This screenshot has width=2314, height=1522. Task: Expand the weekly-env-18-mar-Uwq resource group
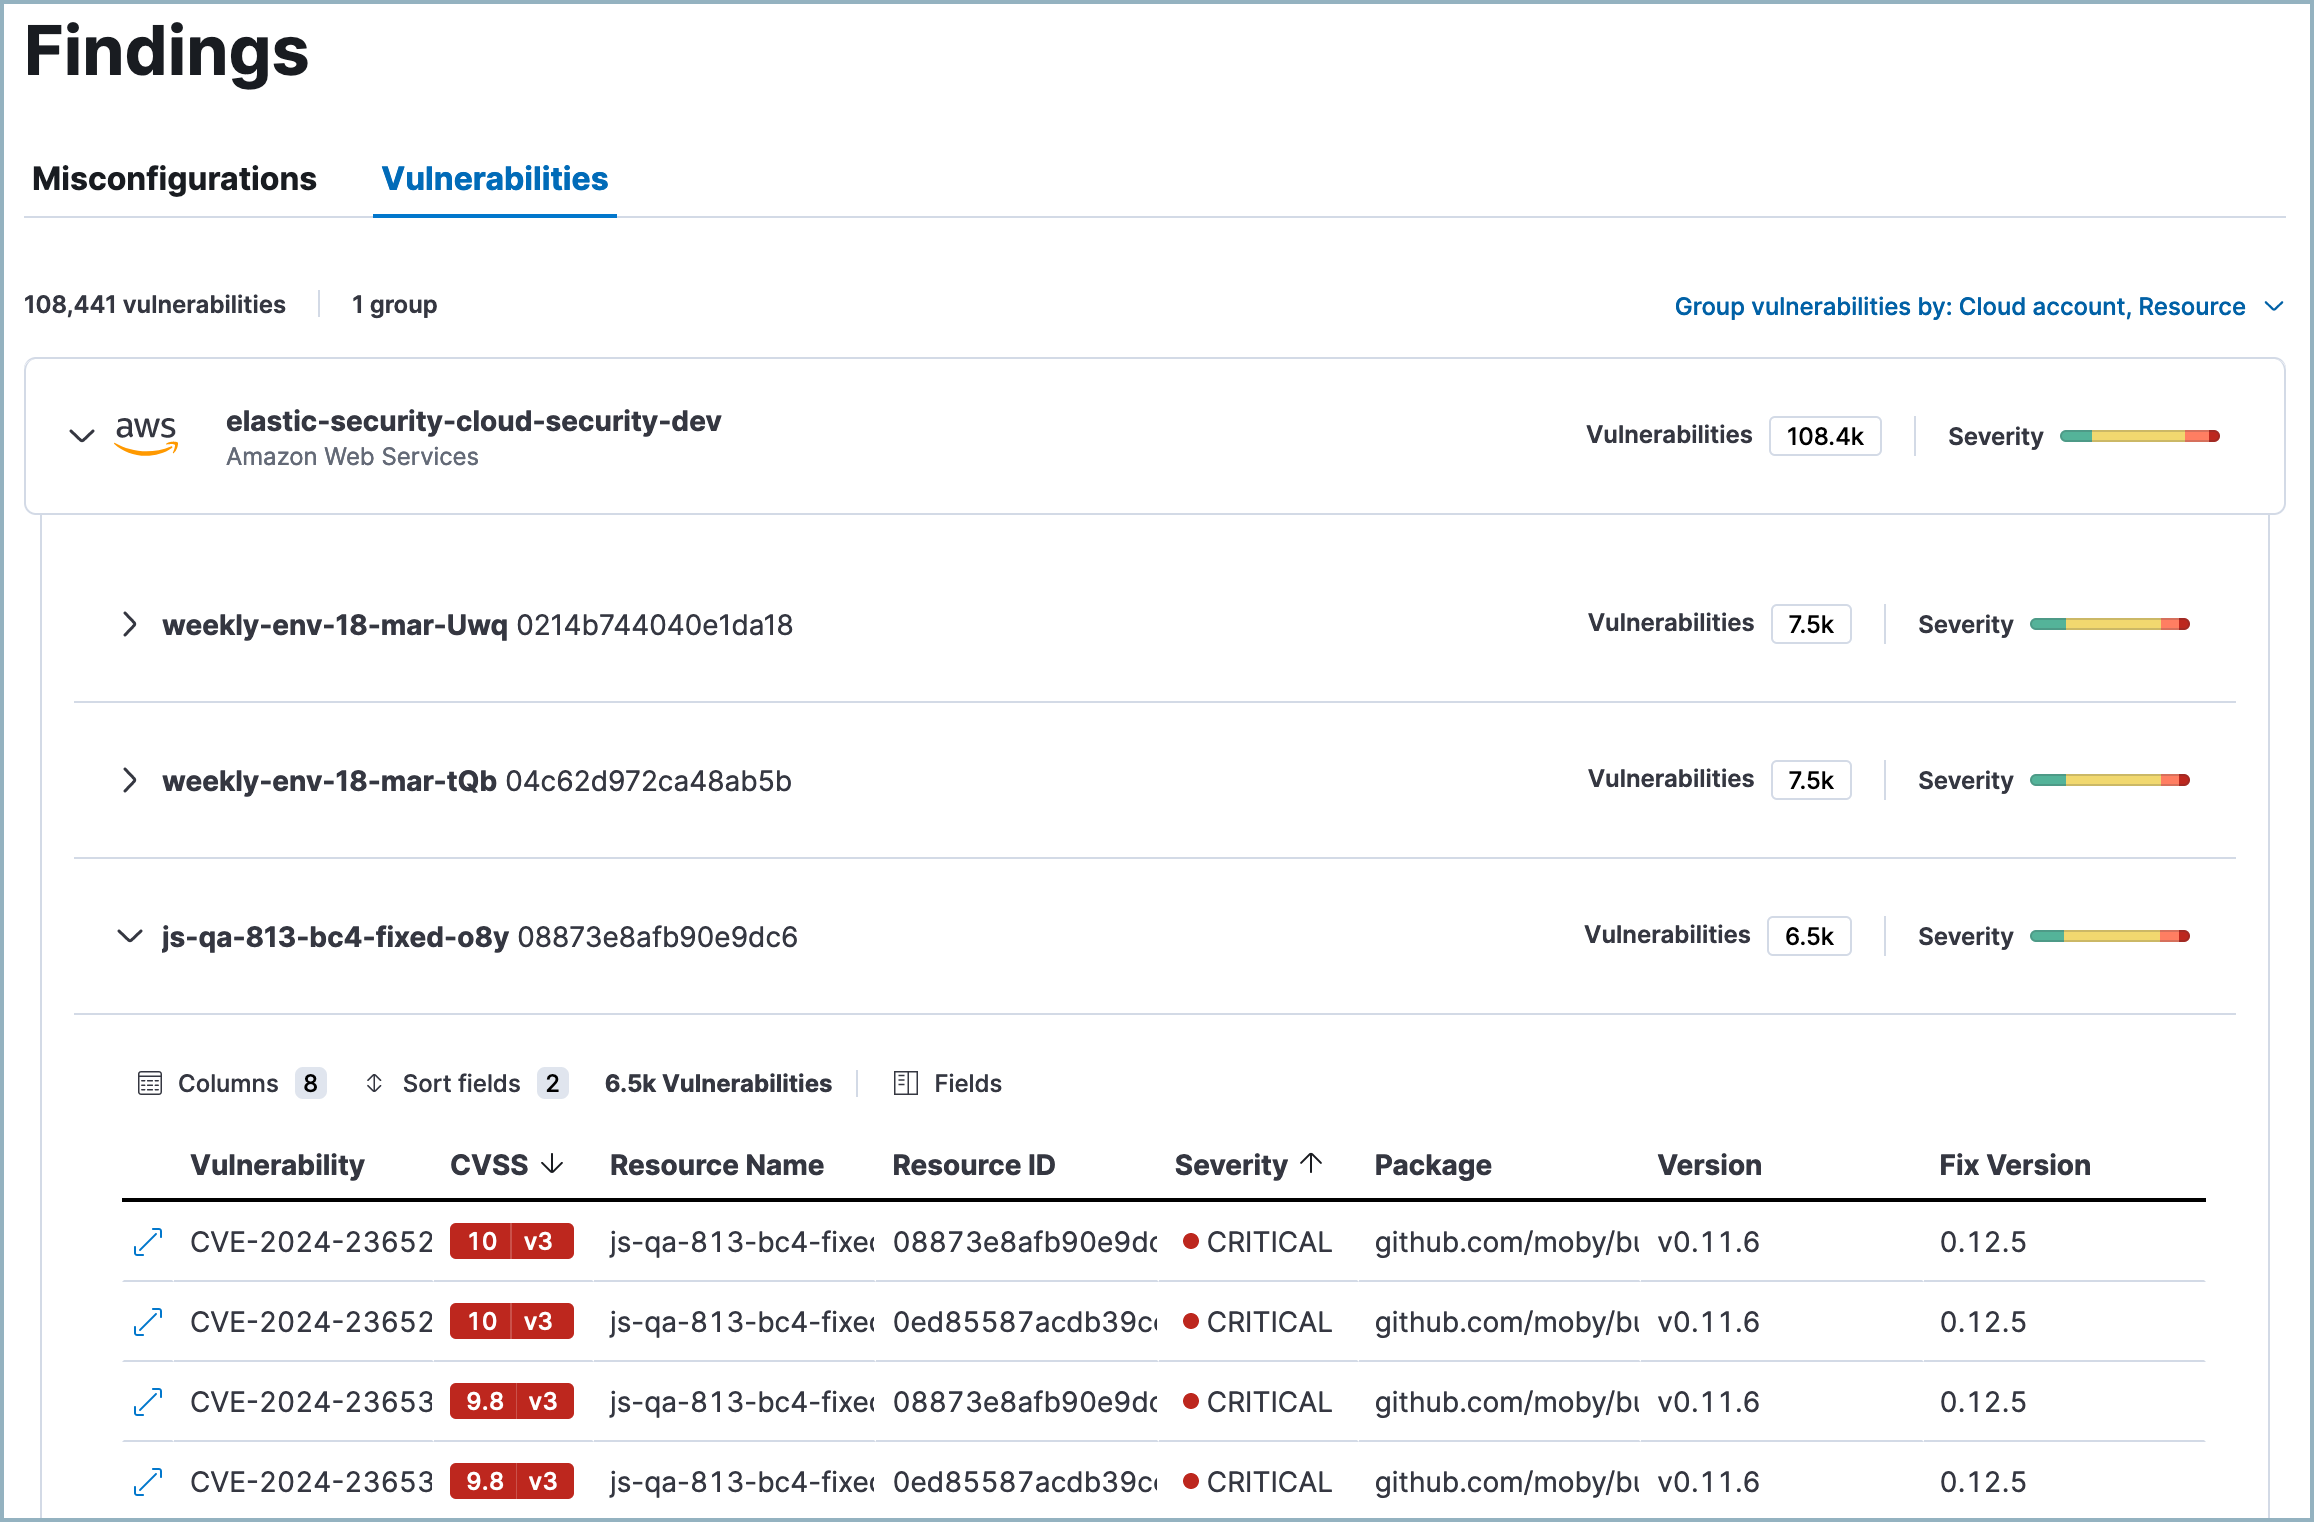[130, 624]
